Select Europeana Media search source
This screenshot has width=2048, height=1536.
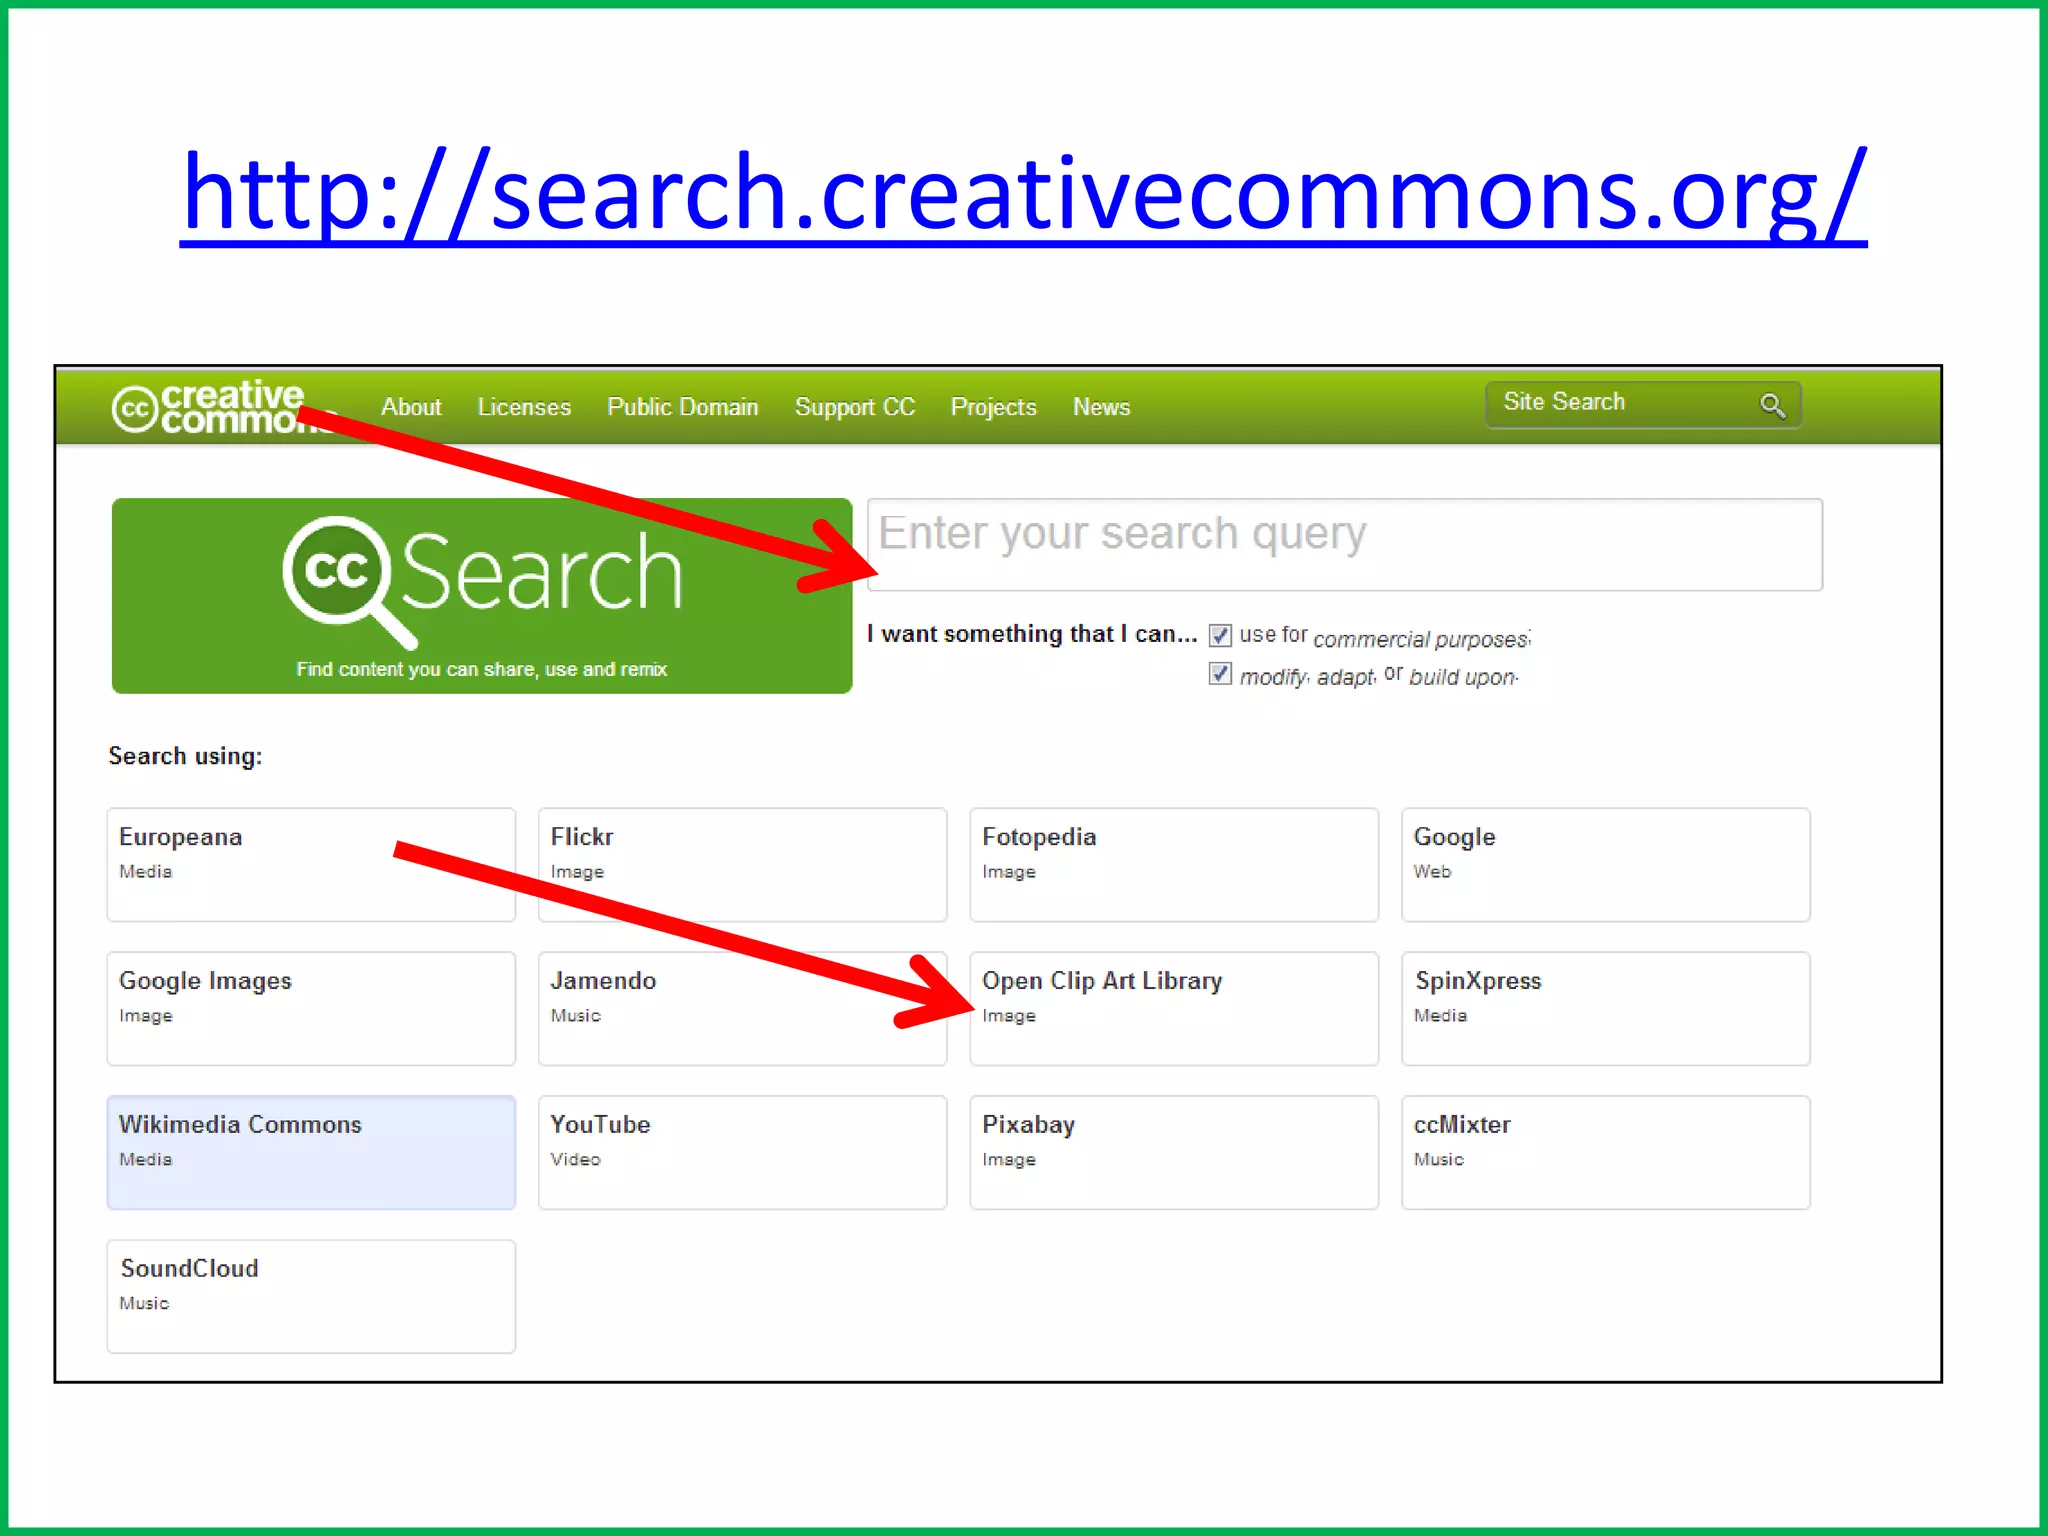coord(311,865)
